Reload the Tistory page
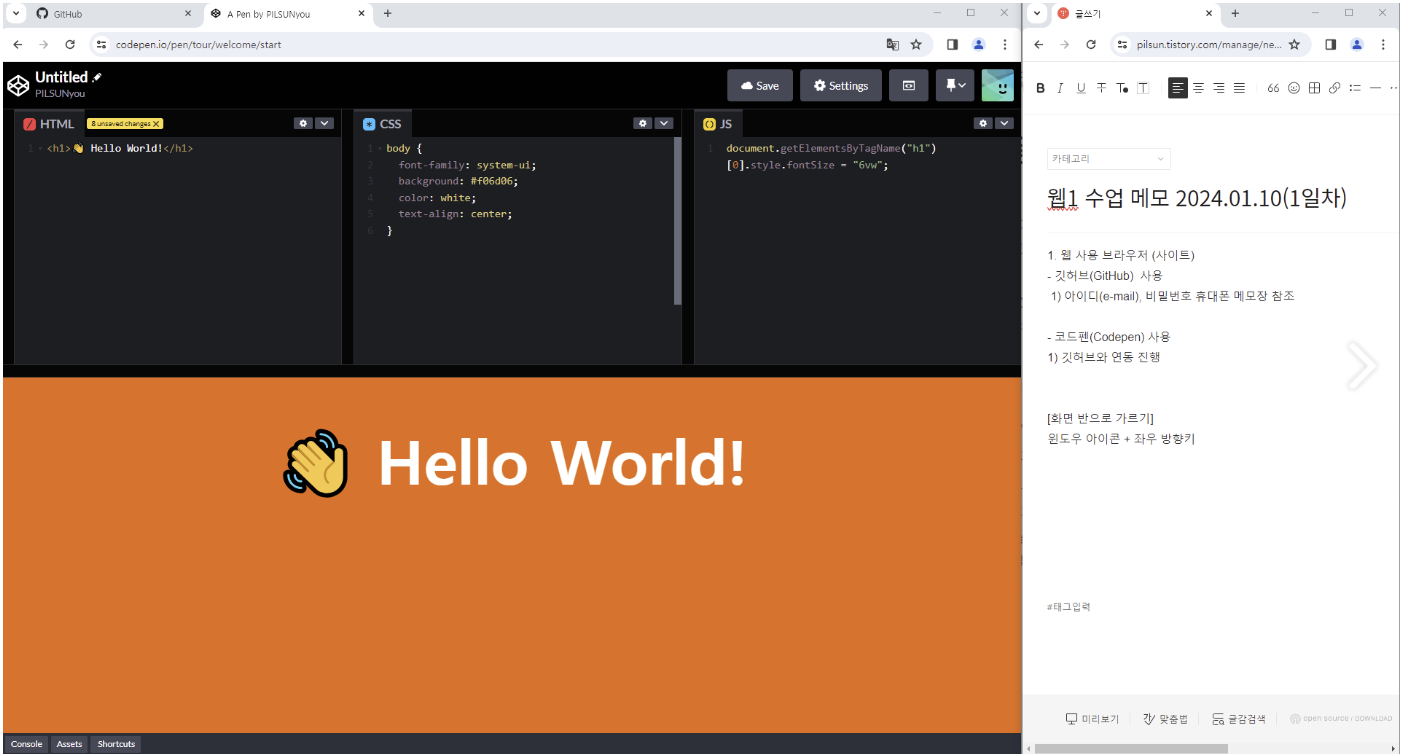The height and width of the screenshot is (754, 1402). [x=1091, y=44]
